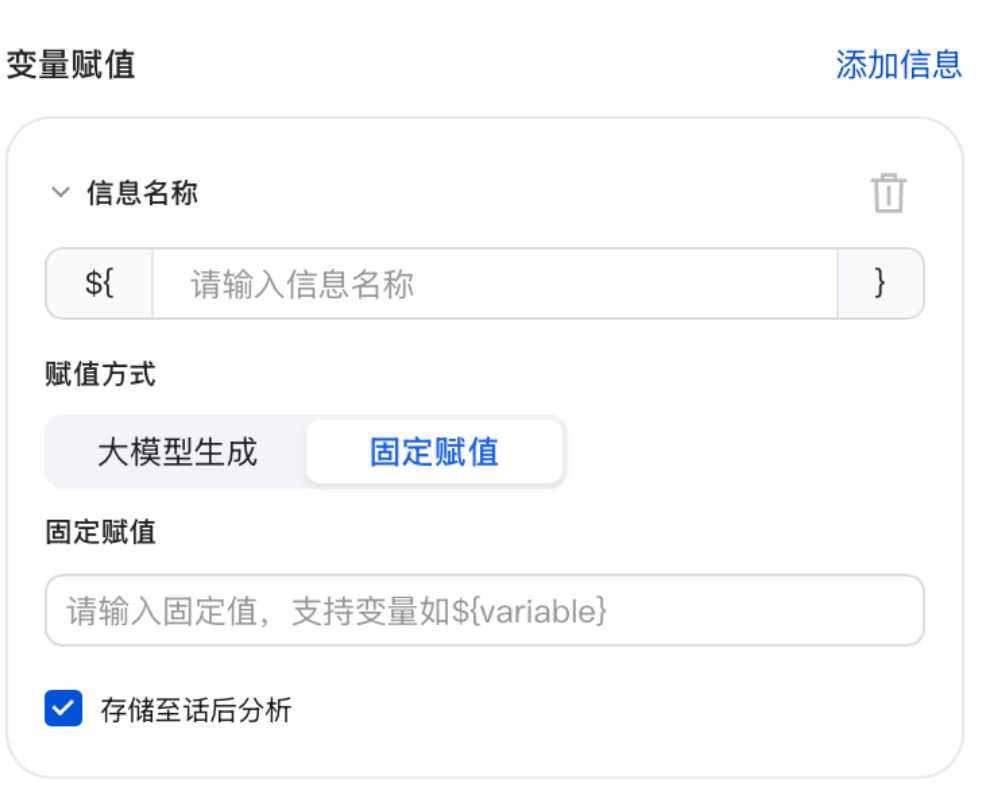Focus the 请输入信息名称 input field

[495, 284]
